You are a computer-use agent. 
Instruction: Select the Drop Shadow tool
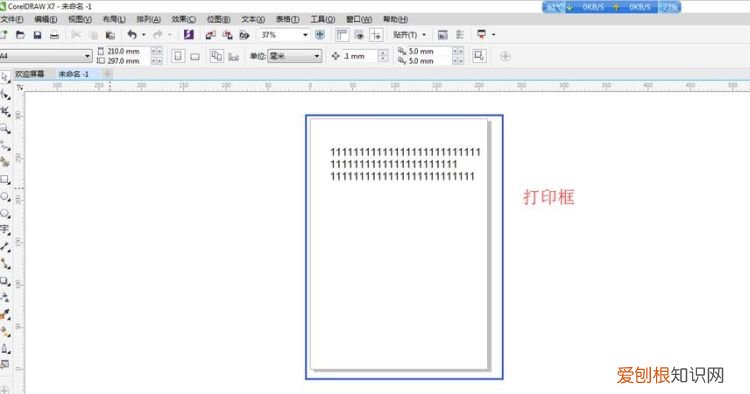(5, 281)
